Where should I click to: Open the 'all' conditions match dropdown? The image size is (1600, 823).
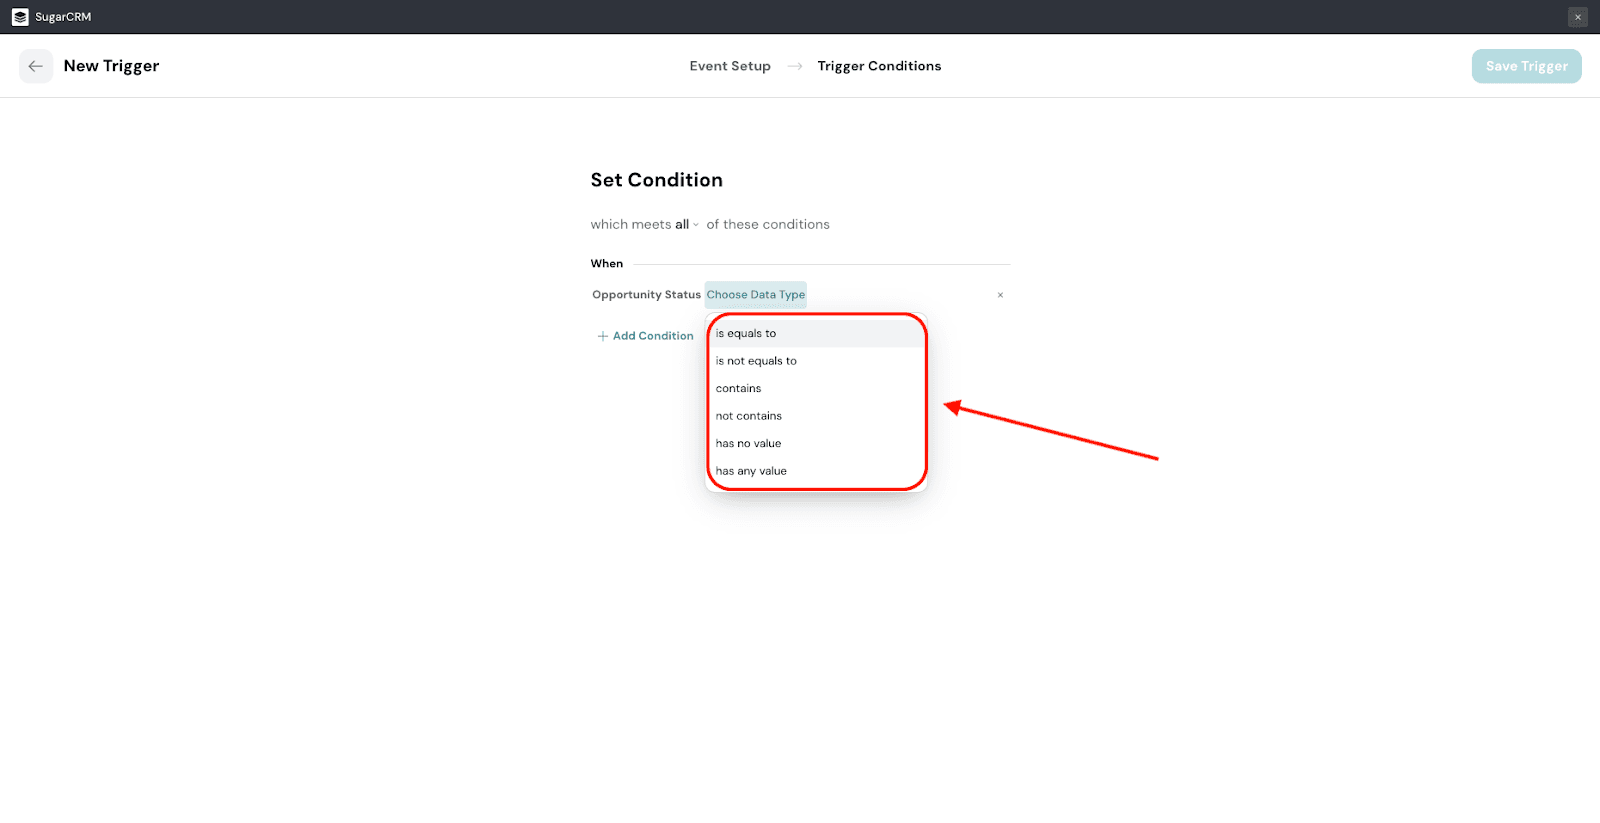[686, 225]
